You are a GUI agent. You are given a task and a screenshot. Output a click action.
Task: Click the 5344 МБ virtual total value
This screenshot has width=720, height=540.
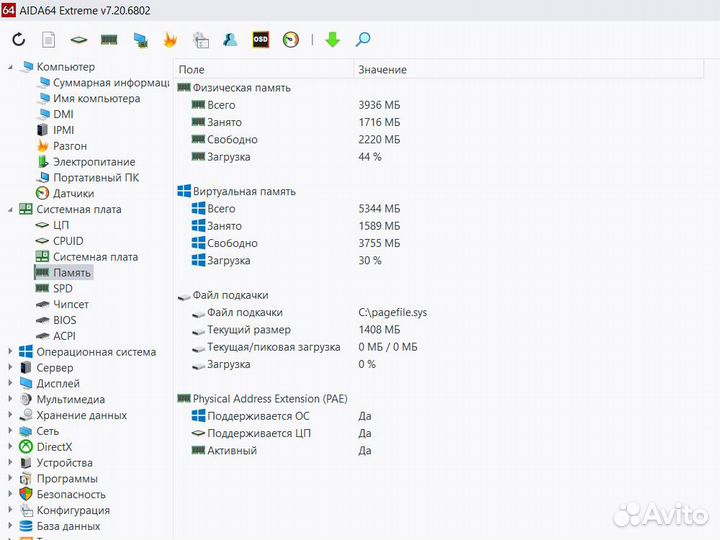coord(379,209)
